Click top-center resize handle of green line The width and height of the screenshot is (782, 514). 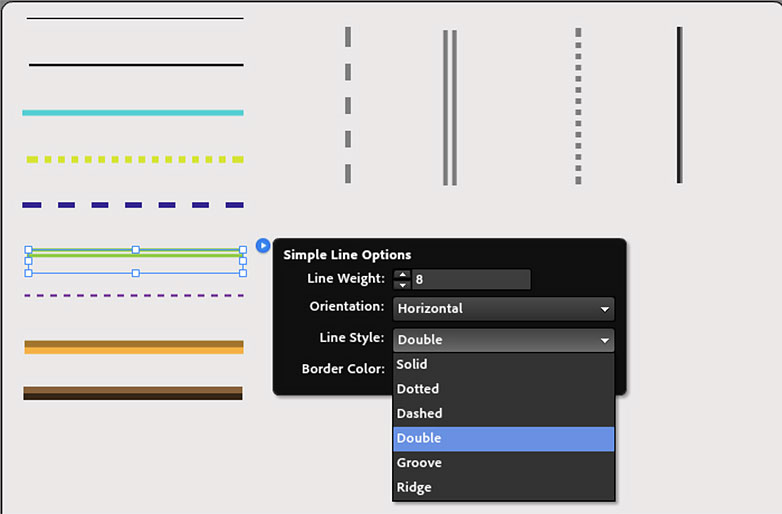tap(136, 249)
